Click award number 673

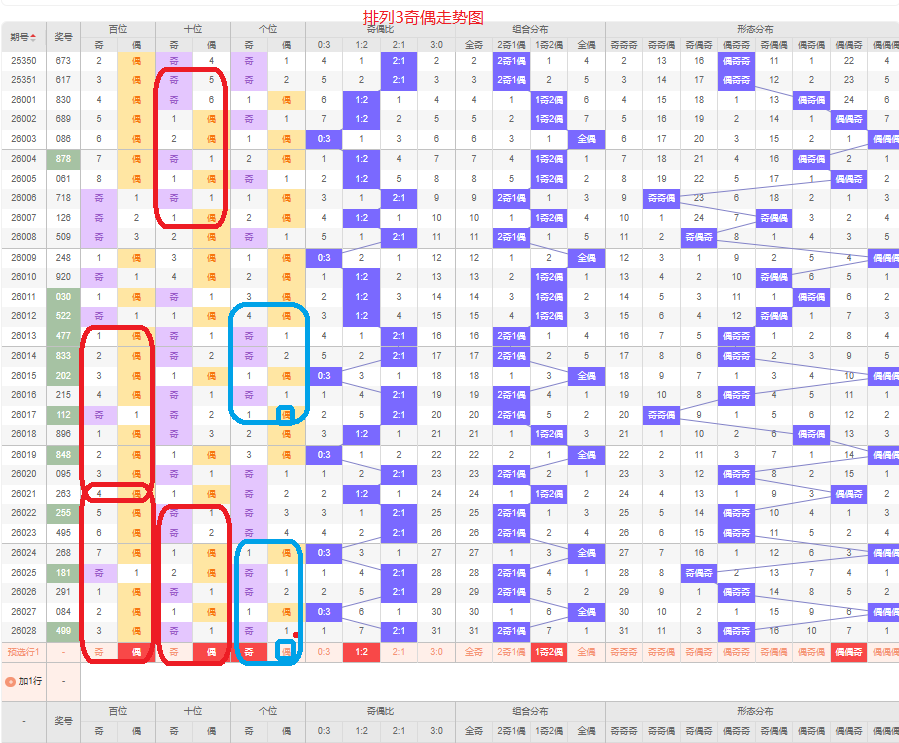click(x=63, y=61)
